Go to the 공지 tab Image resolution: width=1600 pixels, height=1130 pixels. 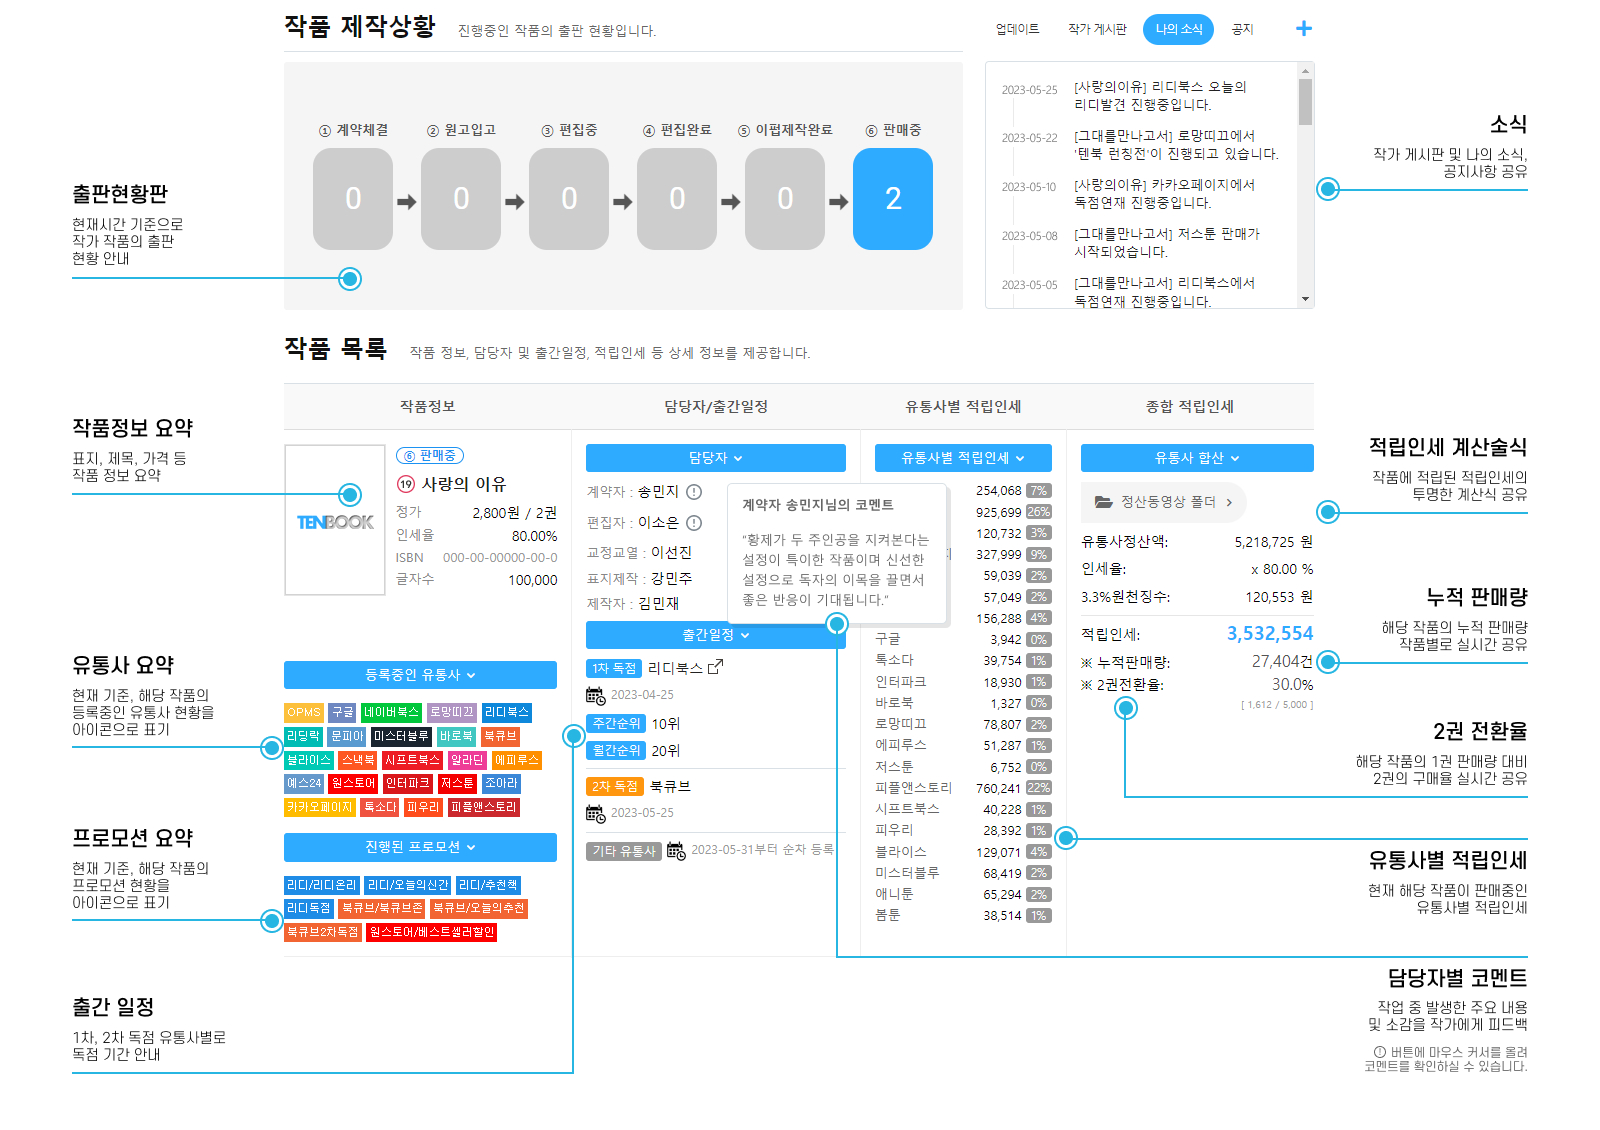point(1243,29)
